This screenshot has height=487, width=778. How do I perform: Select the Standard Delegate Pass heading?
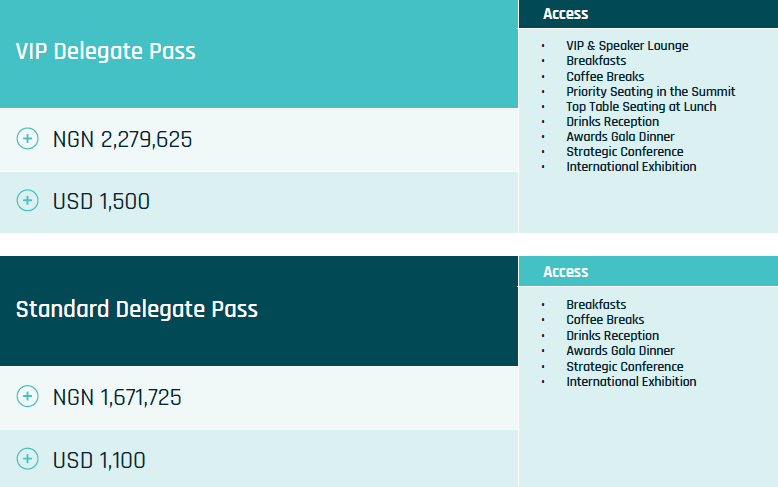(x=137, y=310)
